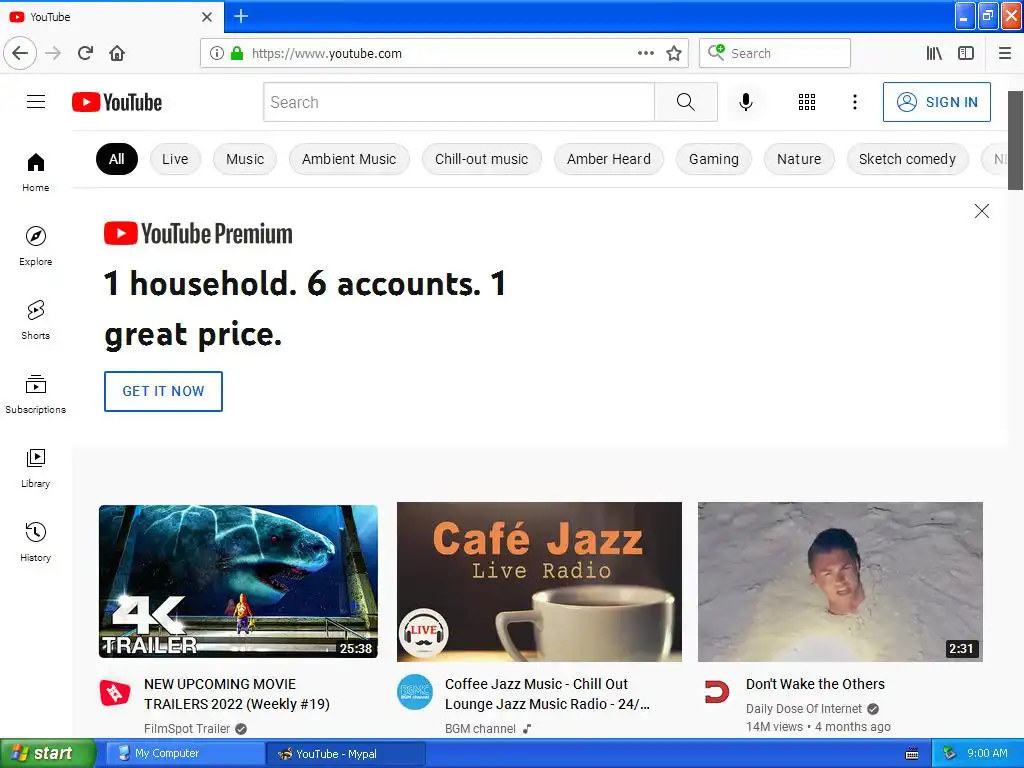This screenshot has width=1024, height=768.
Task: Open Library in the sidebar
Action: tap(35, 468)
